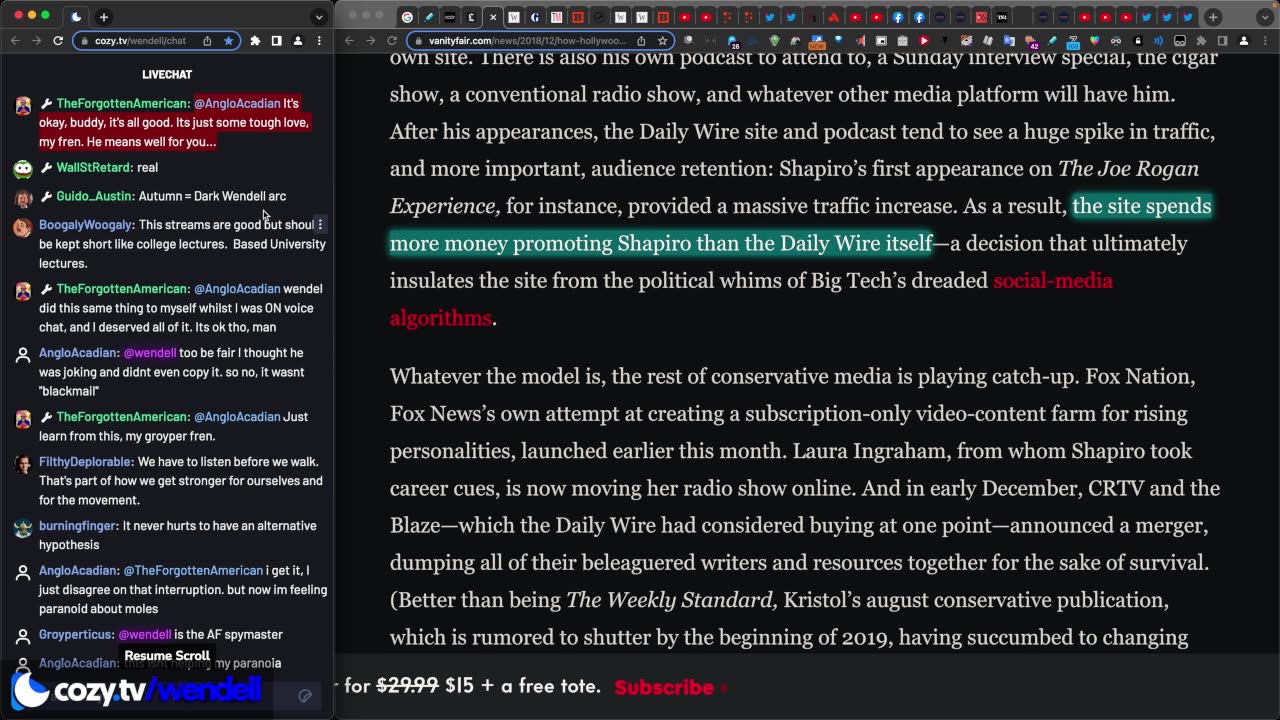Image resolution: width=1280 pixels, height=720 pixels.
Task: Select Guido_Austin's username in chat
Action: pyautogui.click(x=94, y=196)
